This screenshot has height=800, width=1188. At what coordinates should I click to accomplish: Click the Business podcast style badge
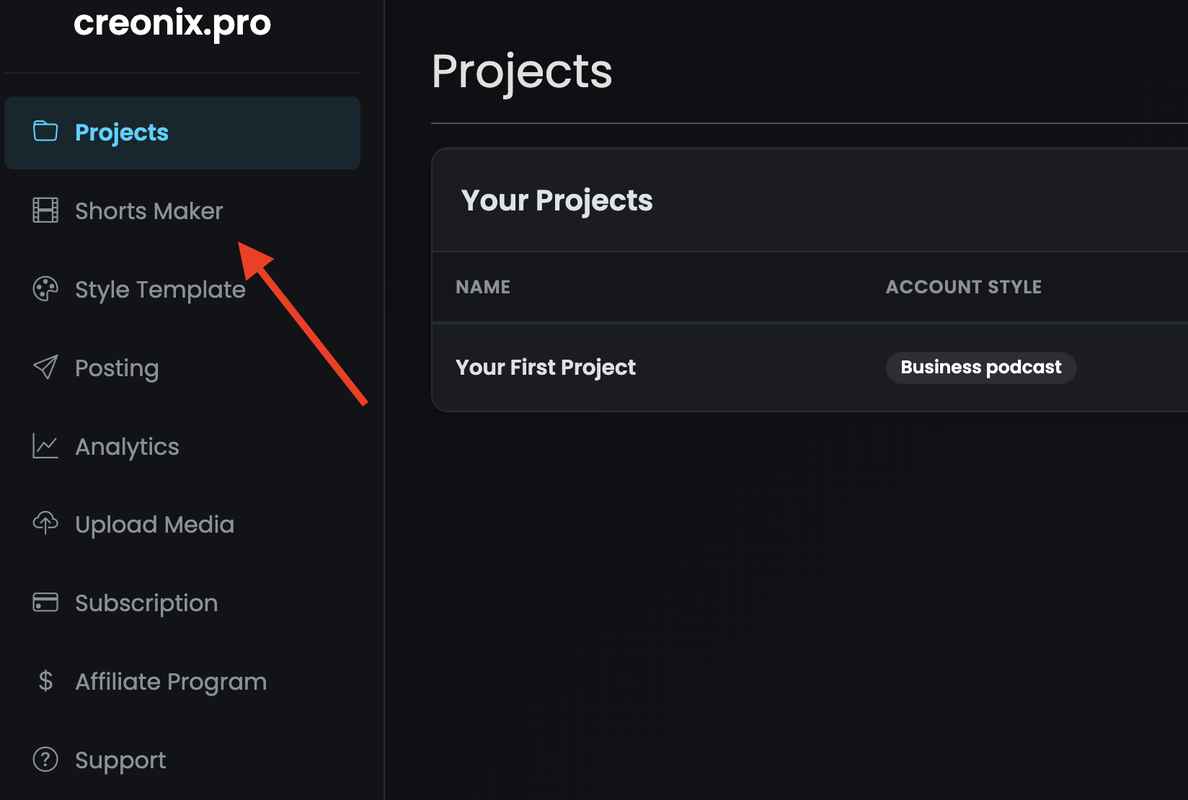980,367
